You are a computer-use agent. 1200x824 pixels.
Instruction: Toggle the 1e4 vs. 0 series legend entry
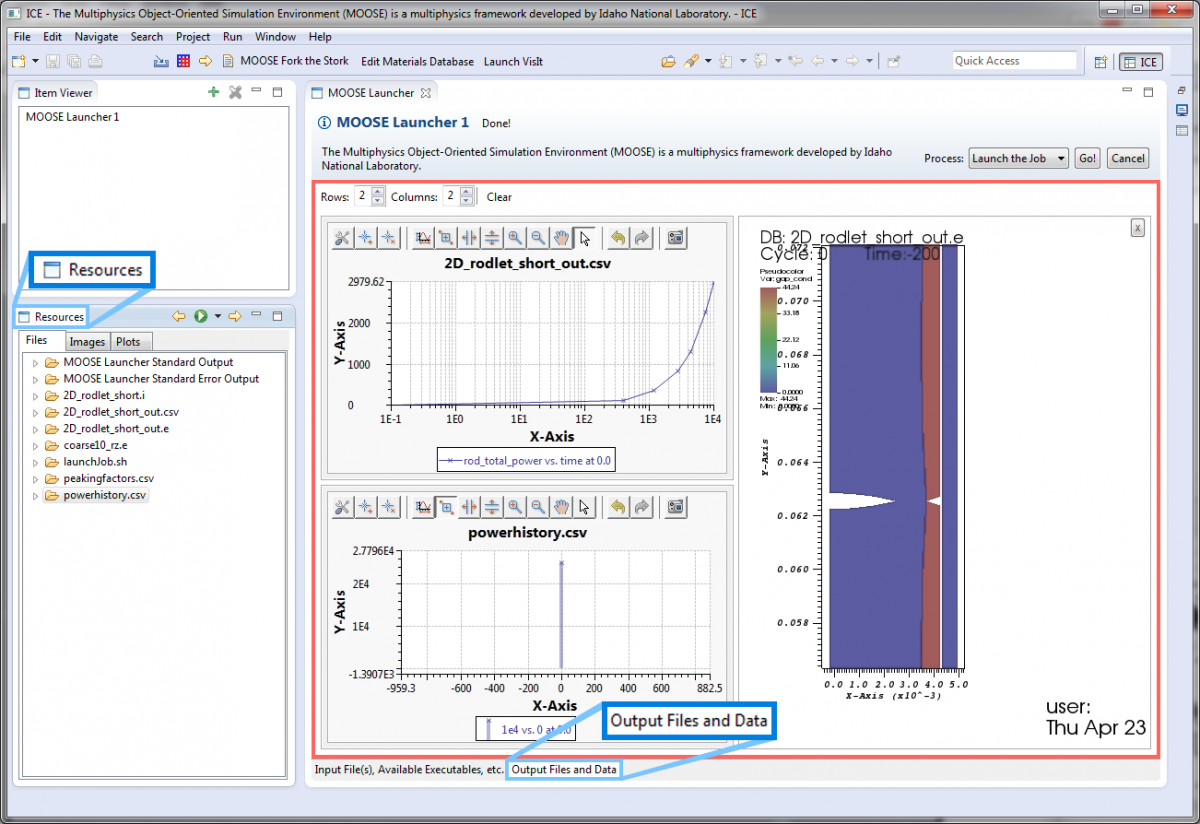(x=525, y=728)
